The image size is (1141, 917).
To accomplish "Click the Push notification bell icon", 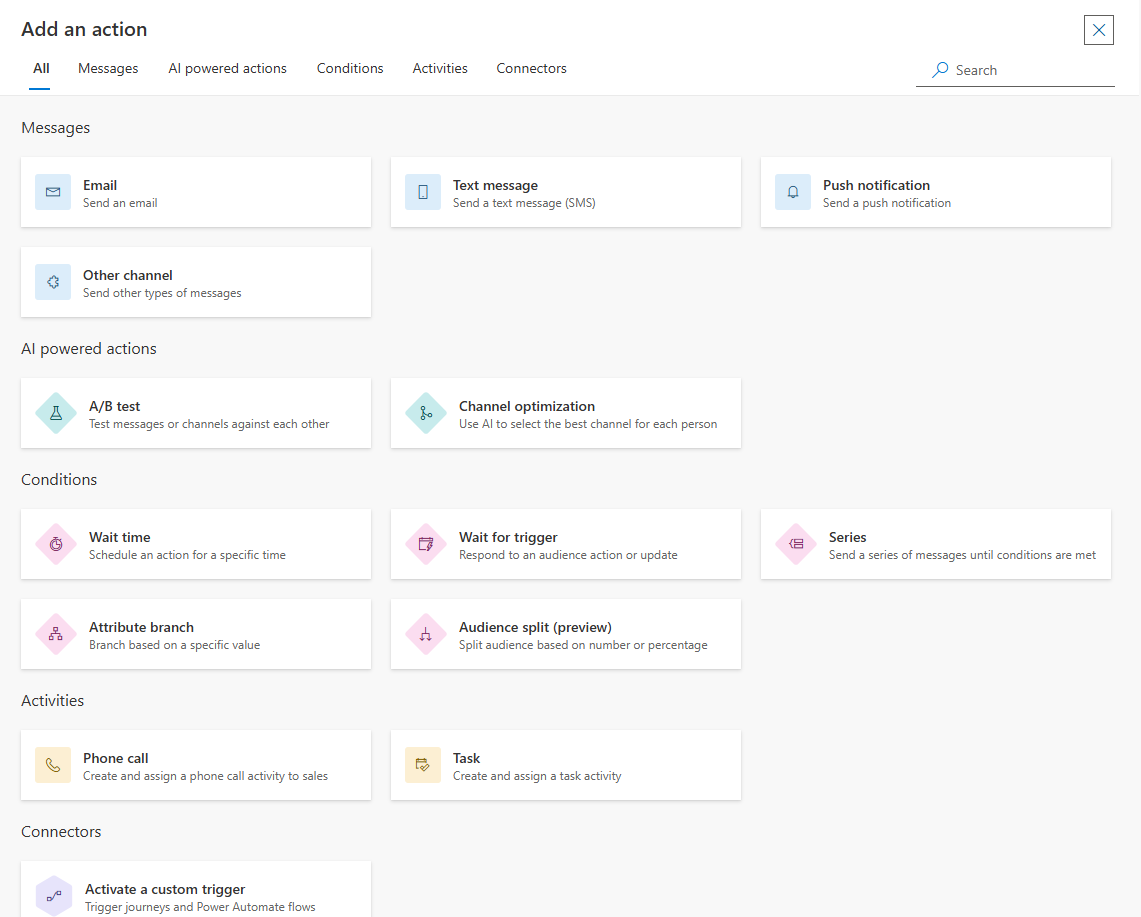I will click(x=793, y=192).
